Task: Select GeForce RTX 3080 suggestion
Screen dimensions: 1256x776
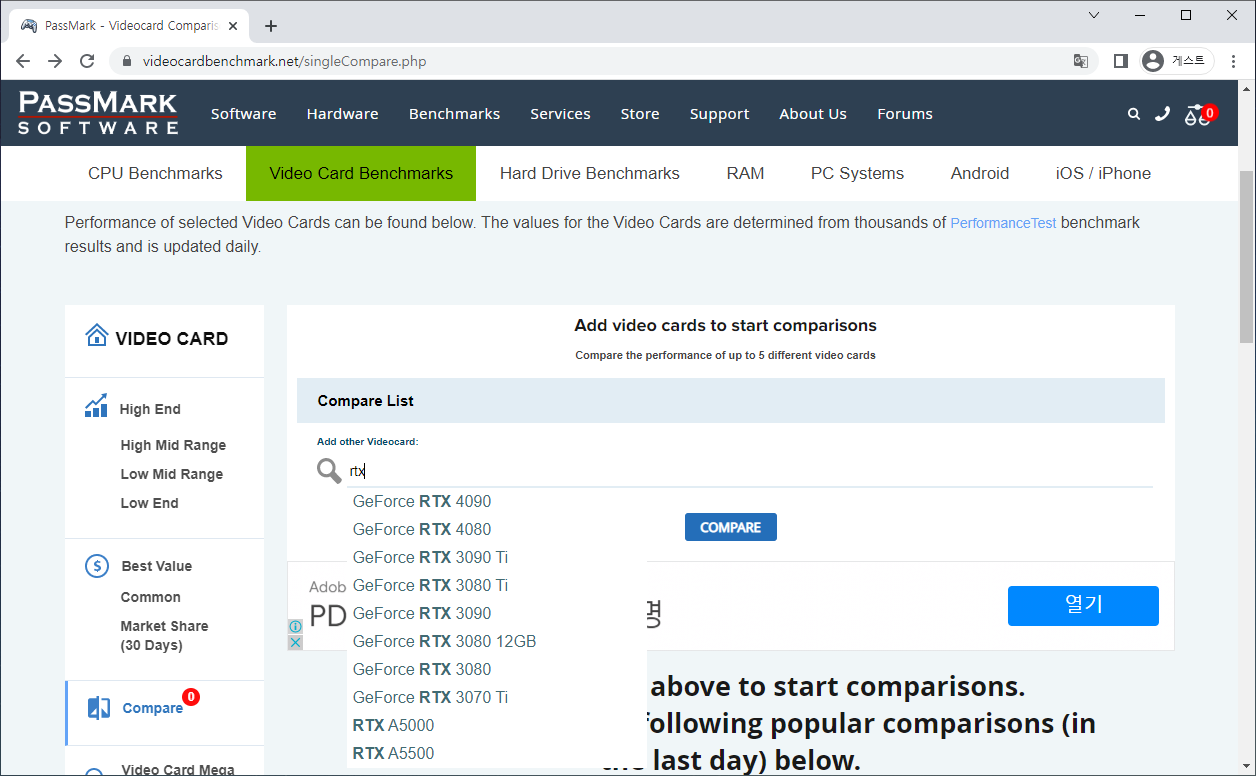Action: (497, 670)
